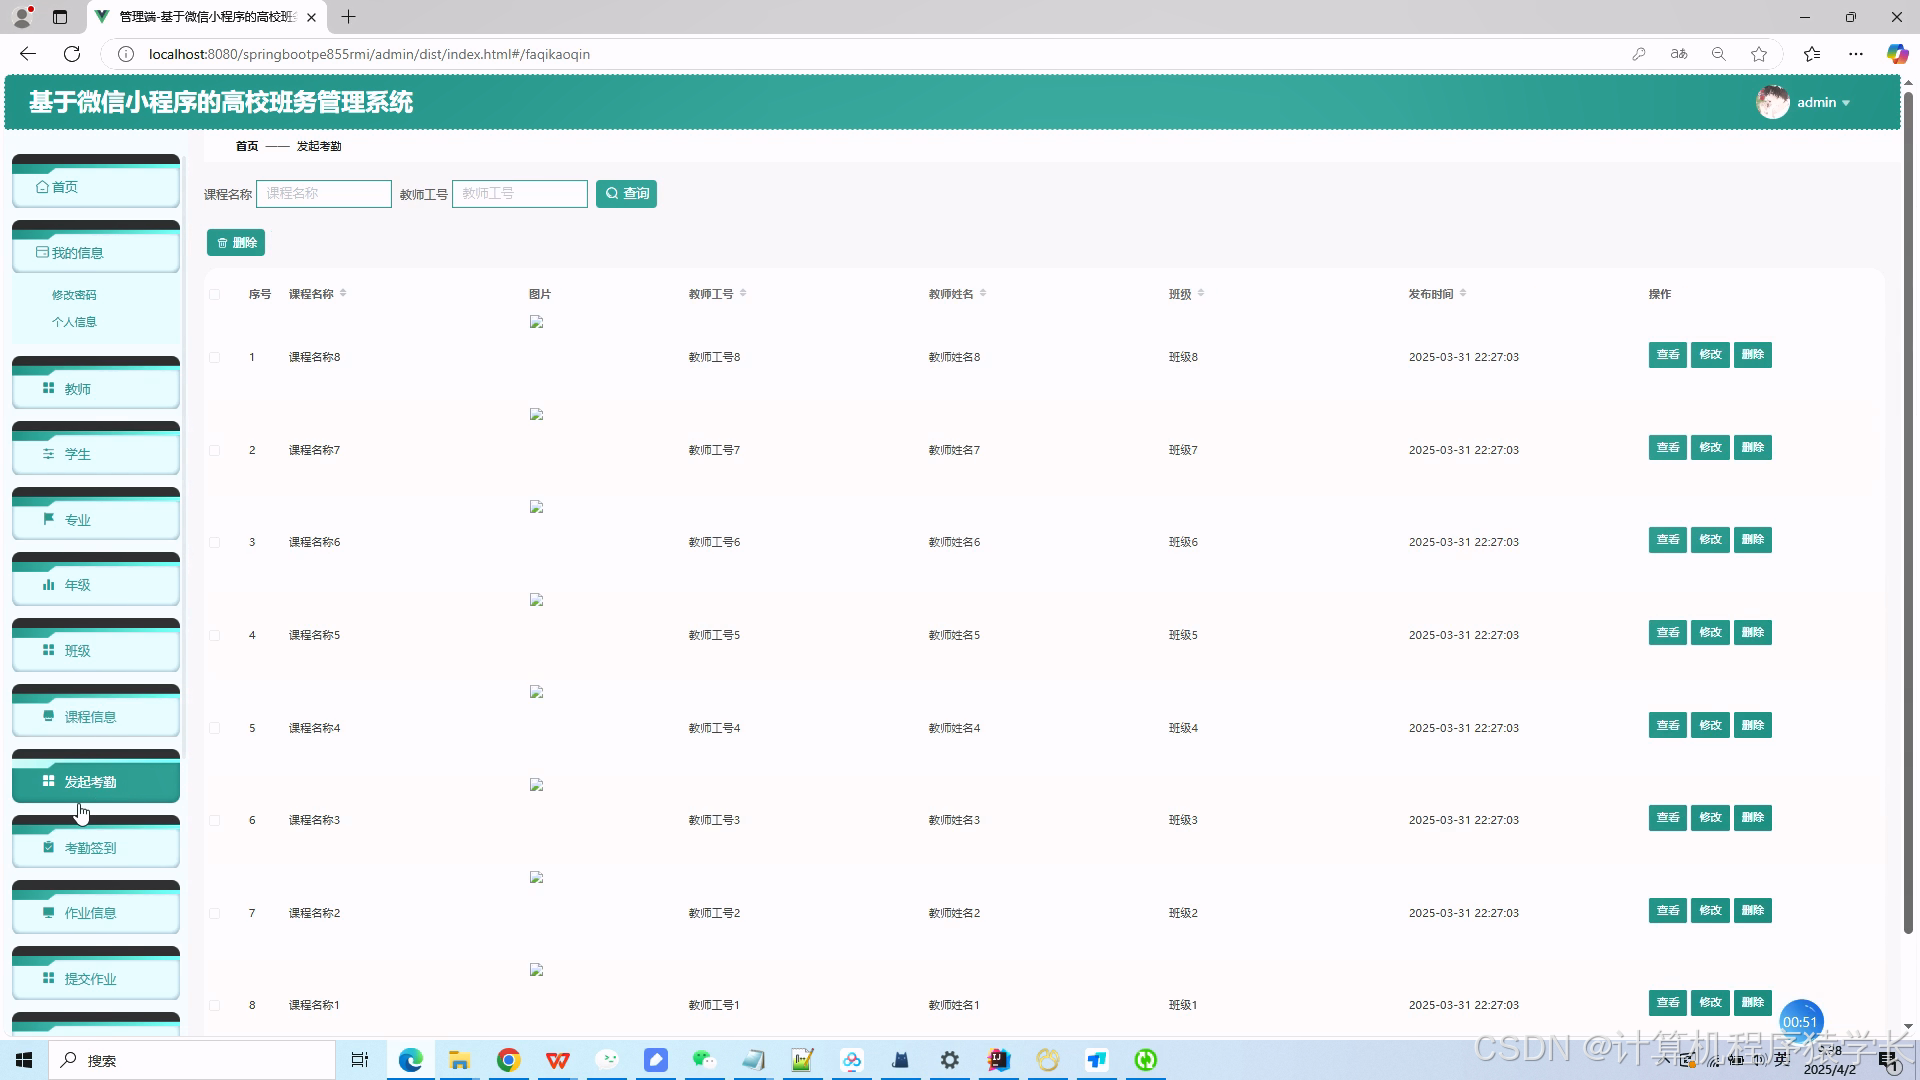Click the admin avatar picture

[1772, 102]
